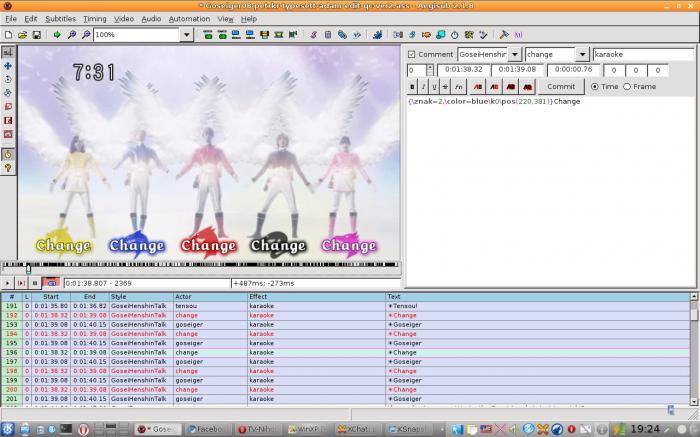This screenshot has height=437, width=700.
Task: Click the fourth AB shadow color button
Action: coord(527,87)
